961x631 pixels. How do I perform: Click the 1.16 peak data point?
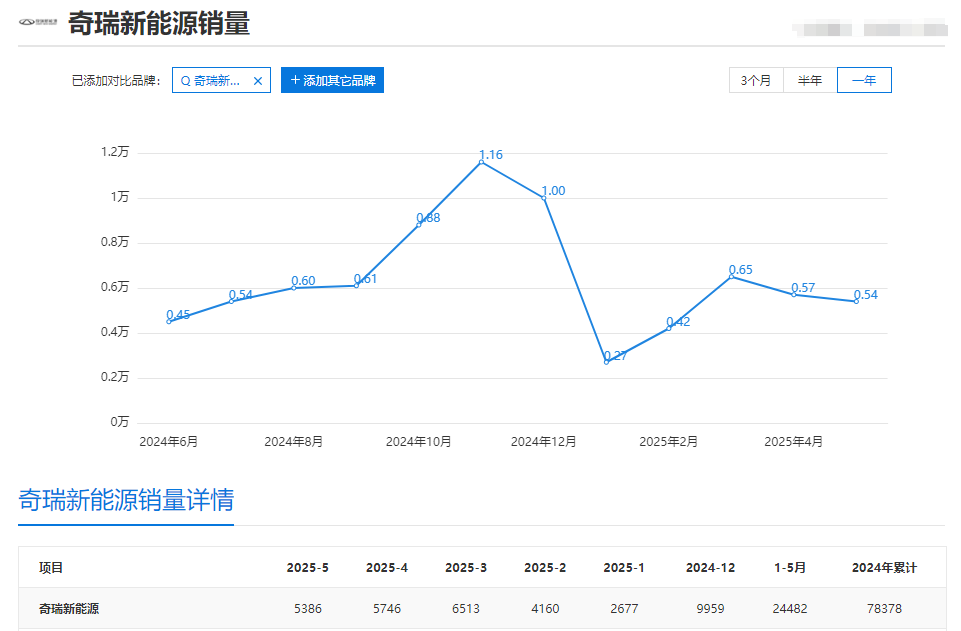[x=481, y=162]
